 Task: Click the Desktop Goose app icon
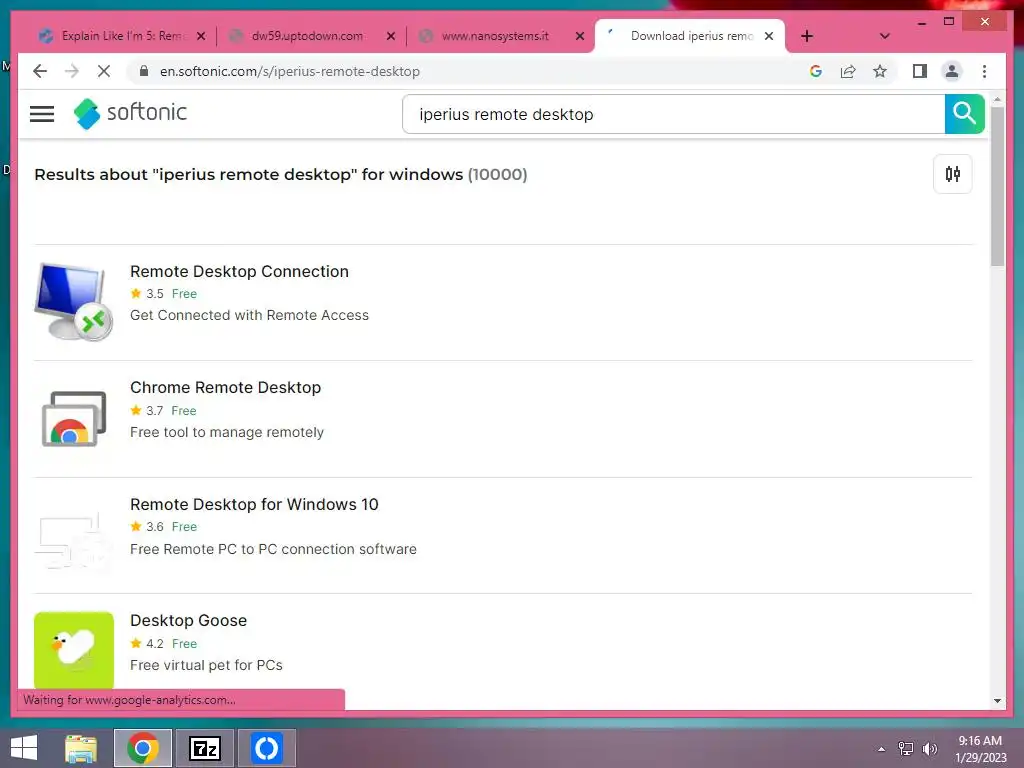click(x=74, y=650)
